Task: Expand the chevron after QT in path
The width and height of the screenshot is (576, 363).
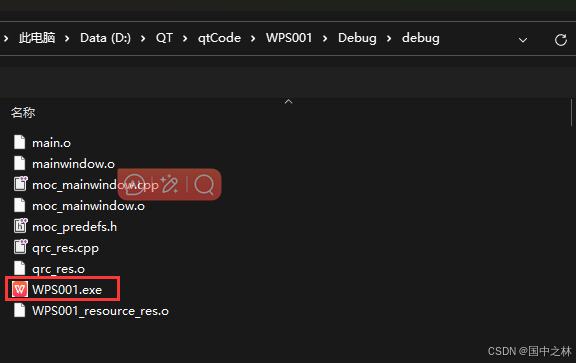Action: pos(185,38)
